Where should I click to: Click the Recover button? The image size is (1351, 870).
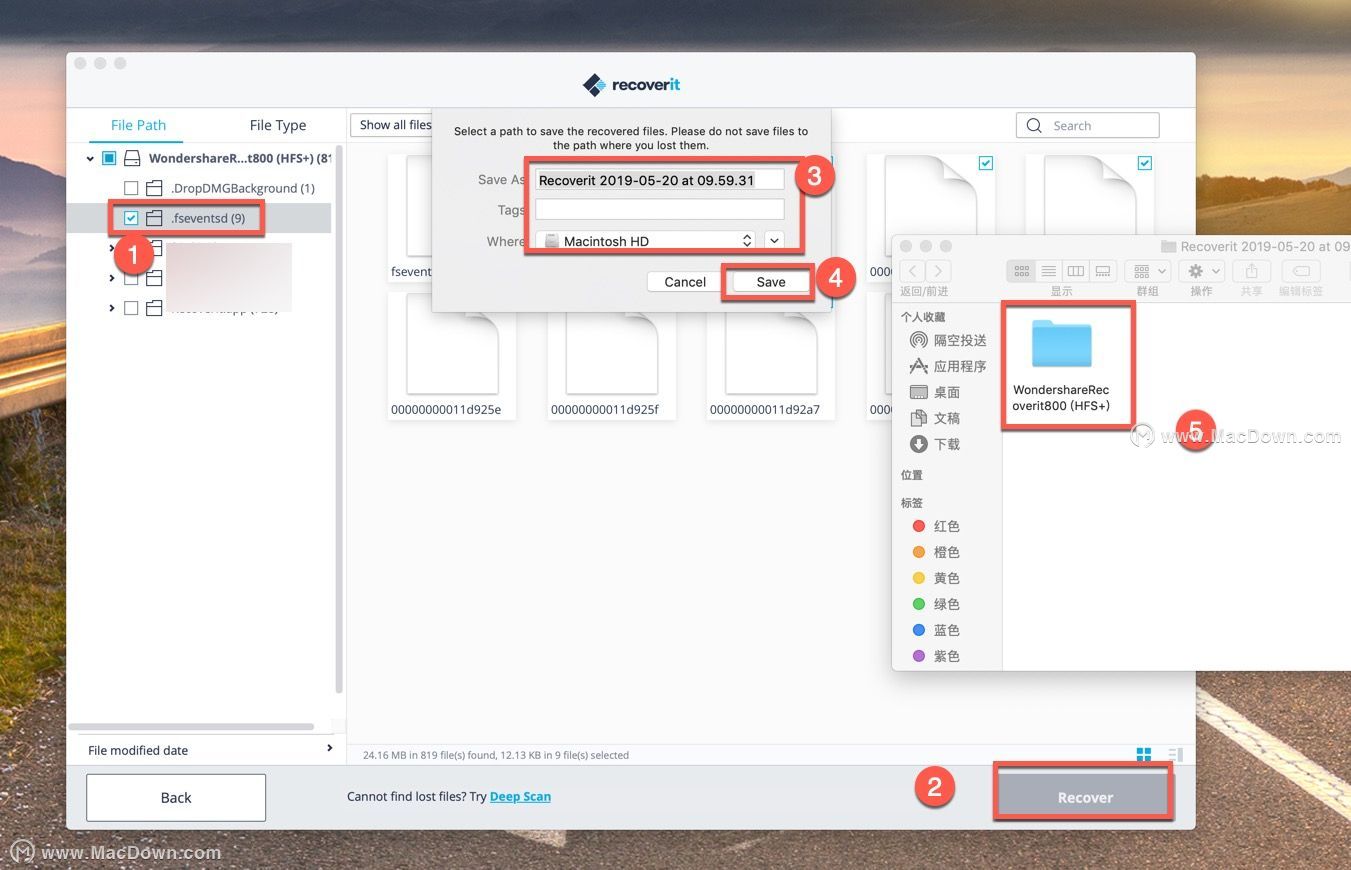click(x=1085, y=797)
